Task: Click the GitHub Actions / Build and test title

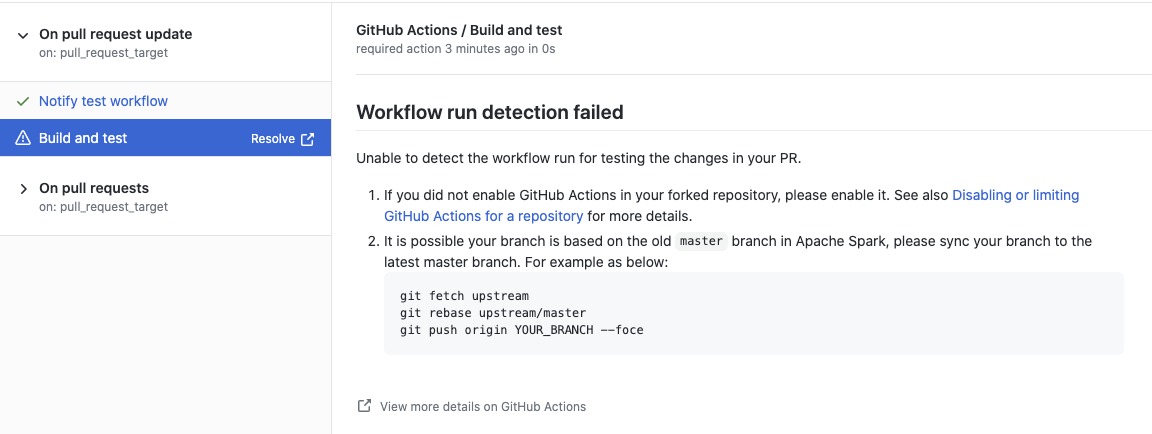Action: tap(459, 30)
